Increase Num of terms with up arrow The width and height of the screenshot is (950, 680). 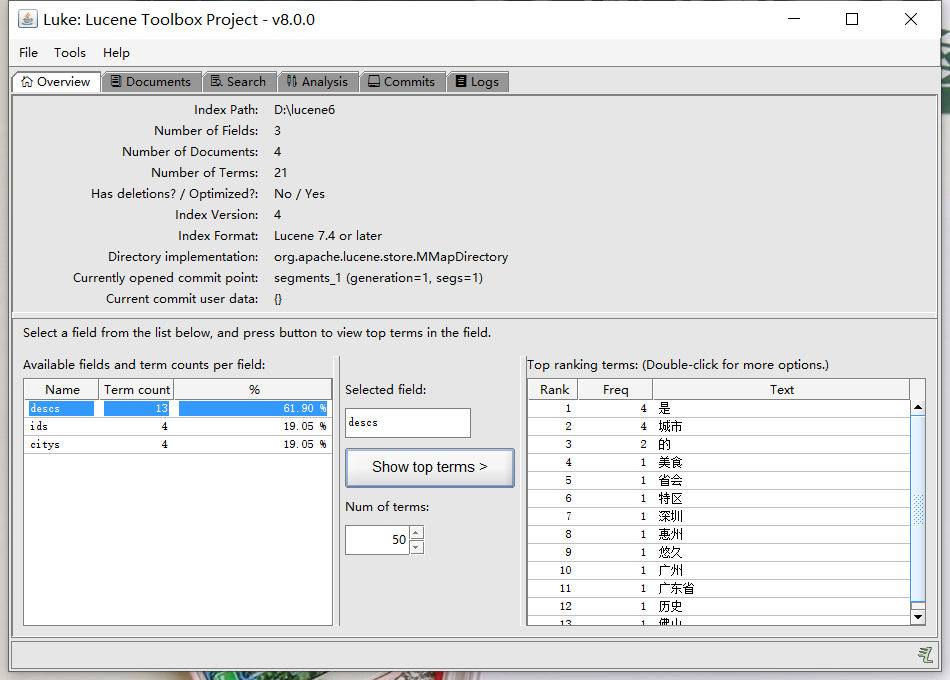417,533
